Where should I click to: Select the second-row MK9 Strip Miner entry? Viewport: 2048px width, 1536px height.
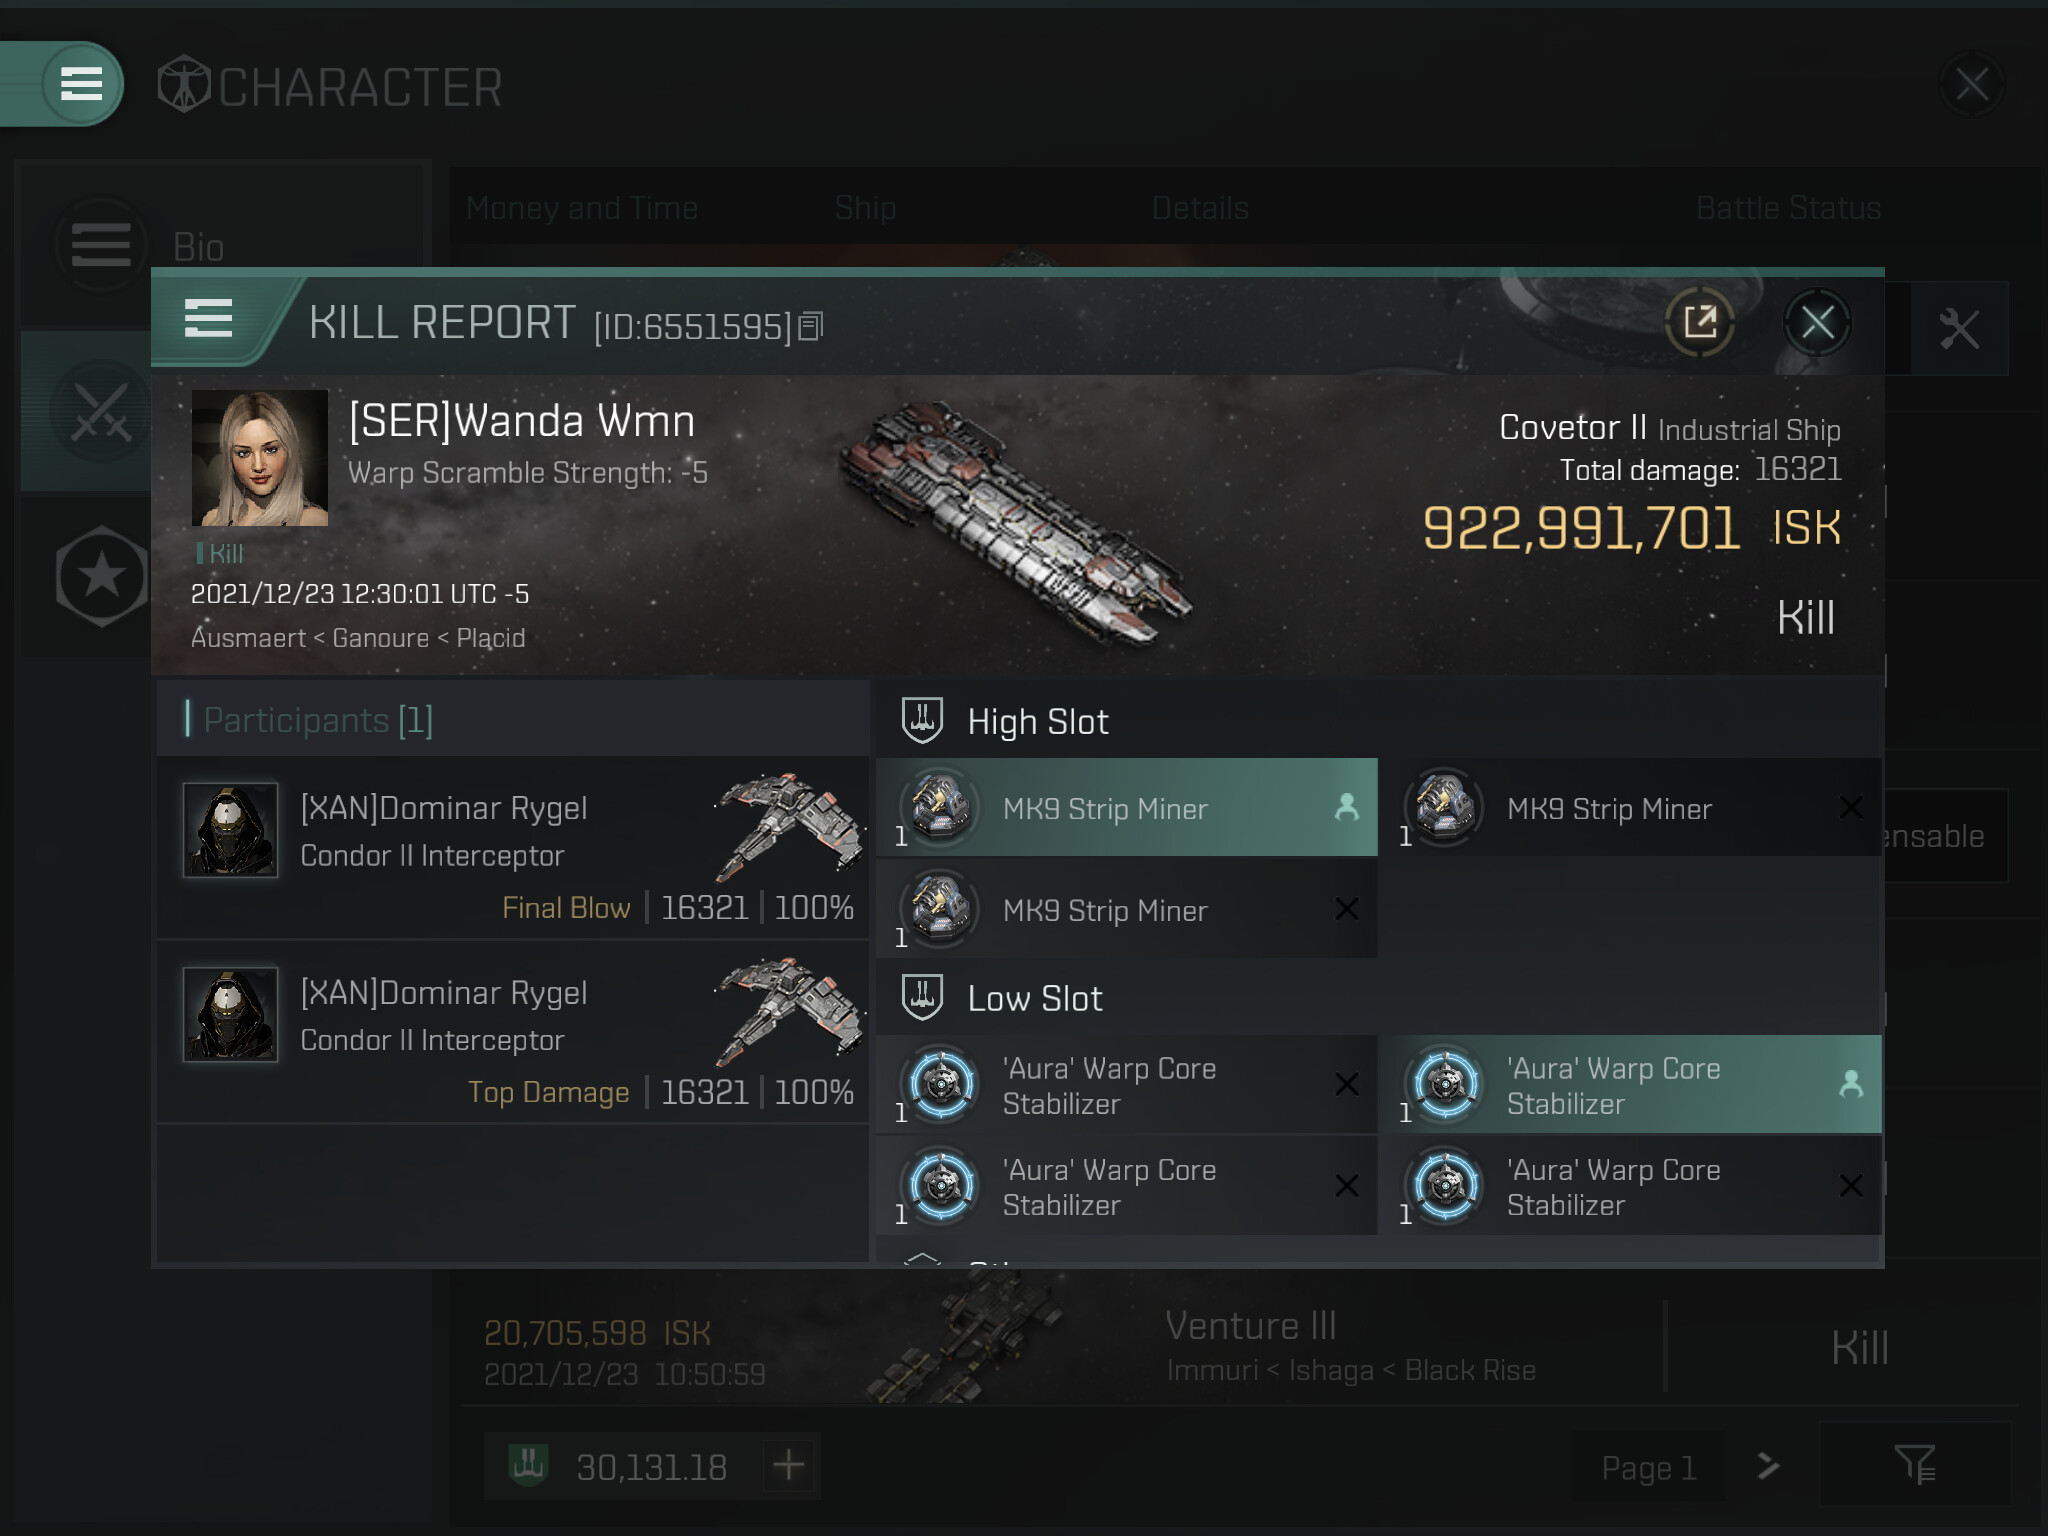1127,909
